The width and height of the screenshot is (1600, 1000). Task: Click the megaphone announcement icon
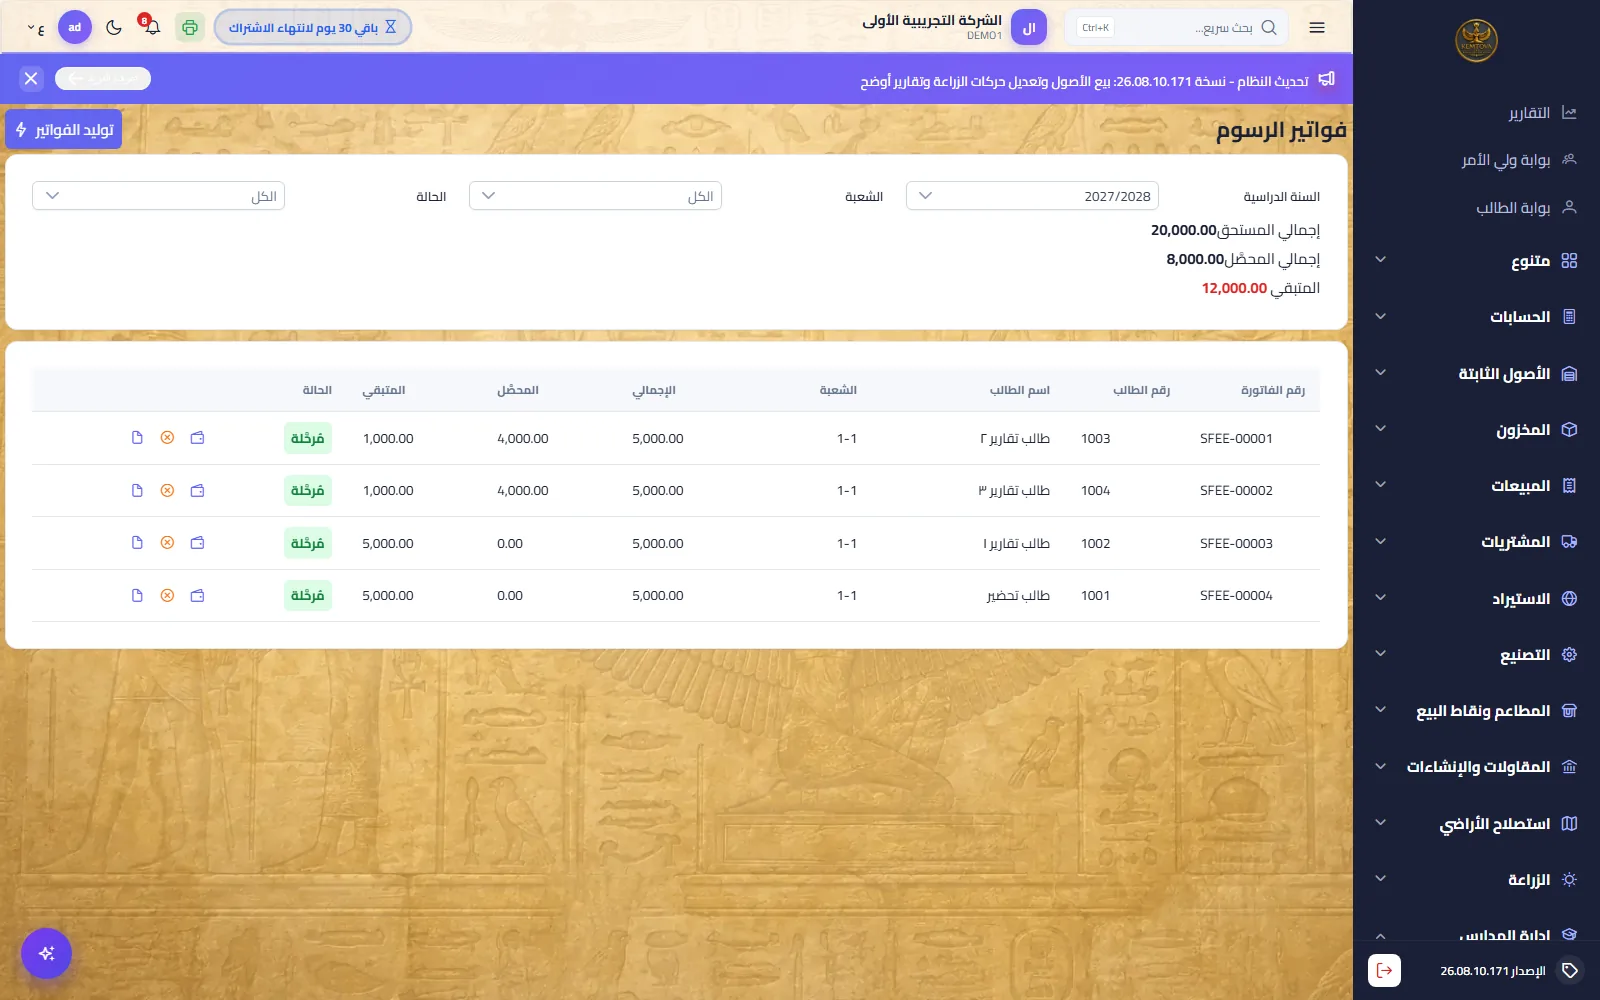click(1326, 79)
